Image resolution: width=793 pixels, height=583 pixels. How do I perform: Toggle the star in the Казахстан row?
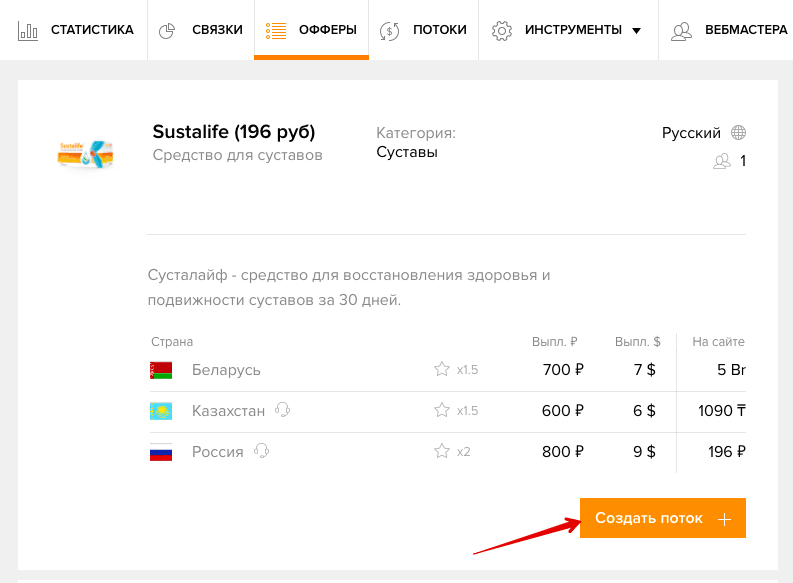click(x=442, y=410)
